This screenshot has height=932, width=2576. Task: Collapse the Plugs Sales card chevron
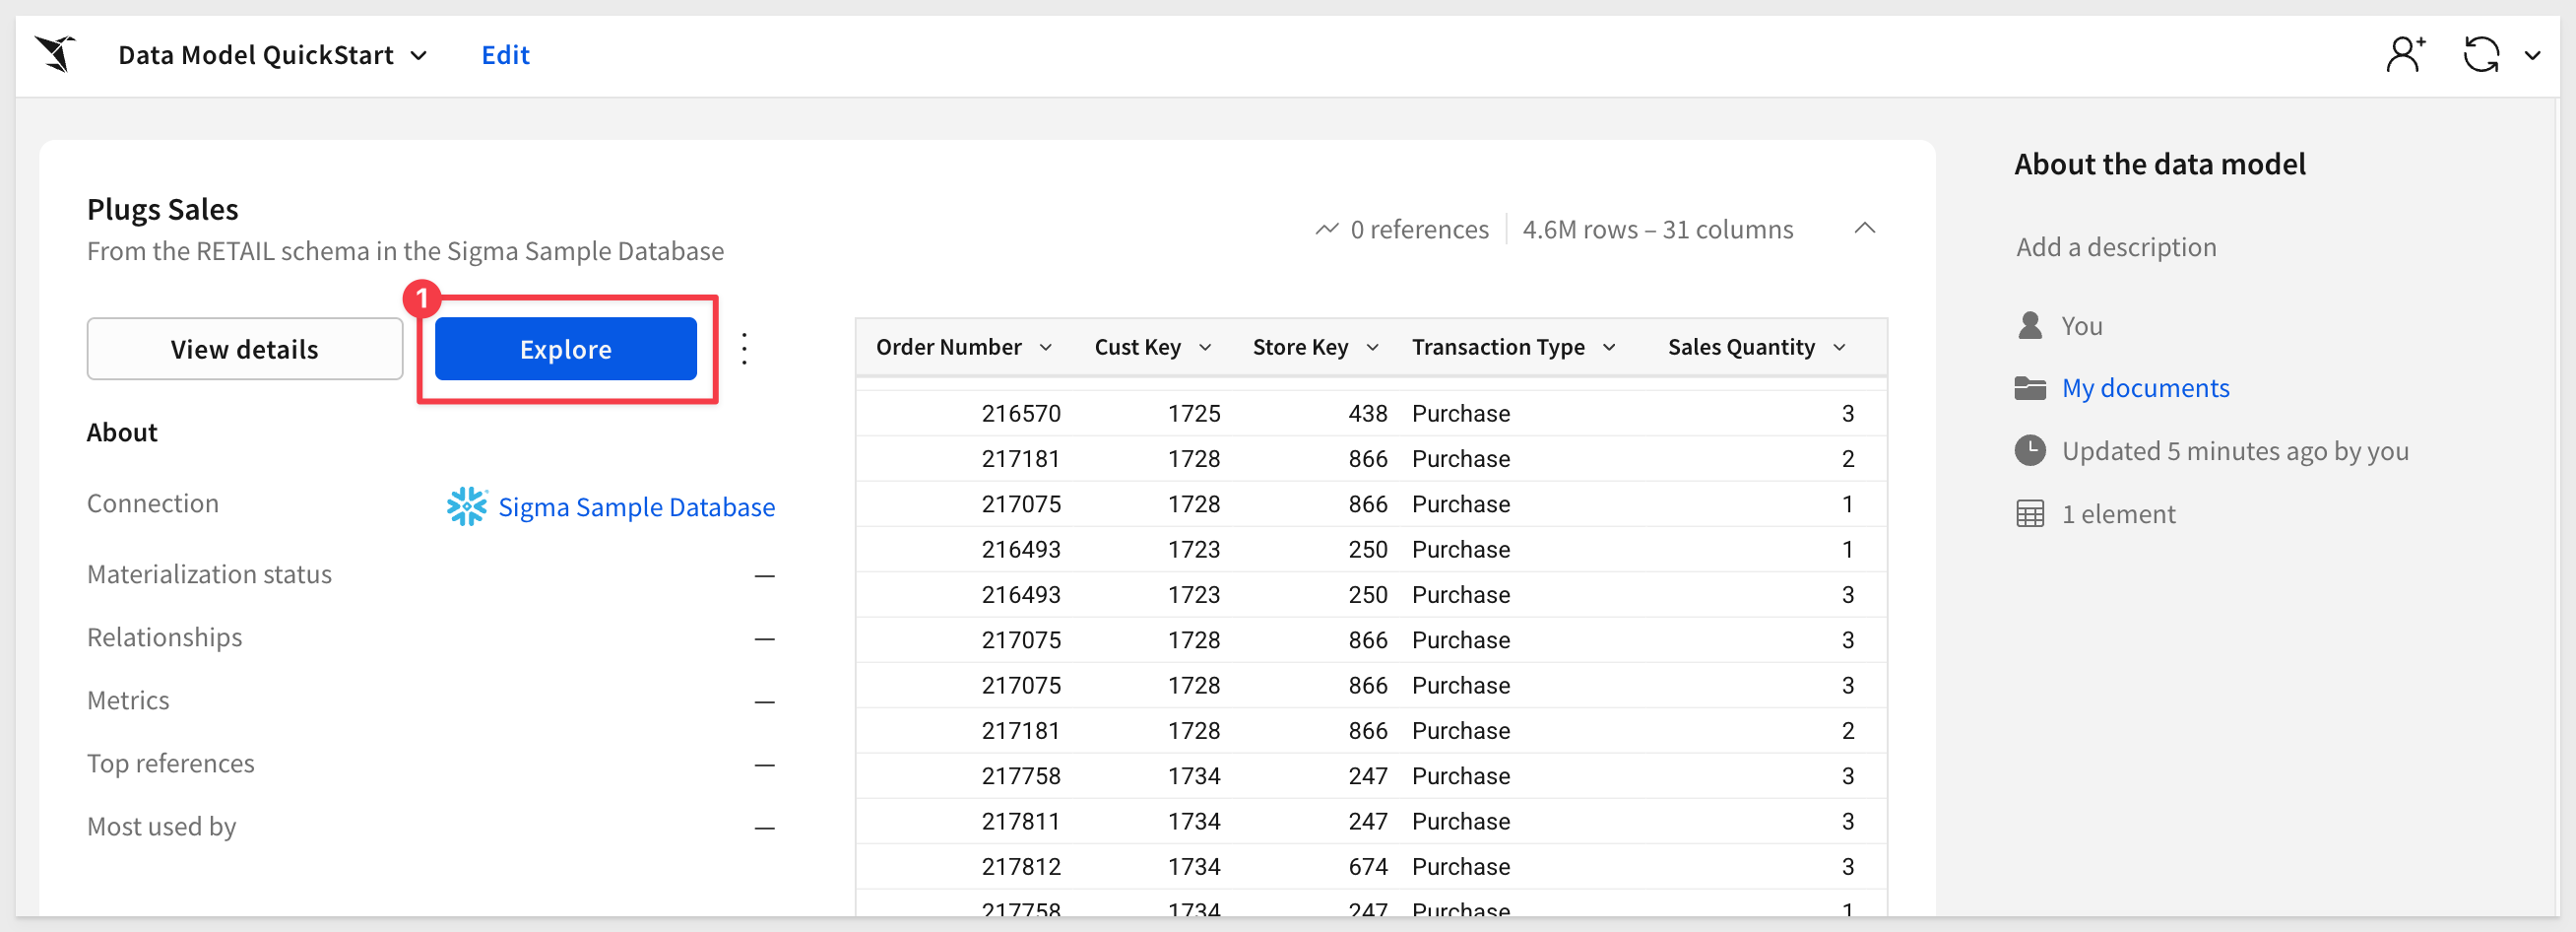tap(1864, 228)
